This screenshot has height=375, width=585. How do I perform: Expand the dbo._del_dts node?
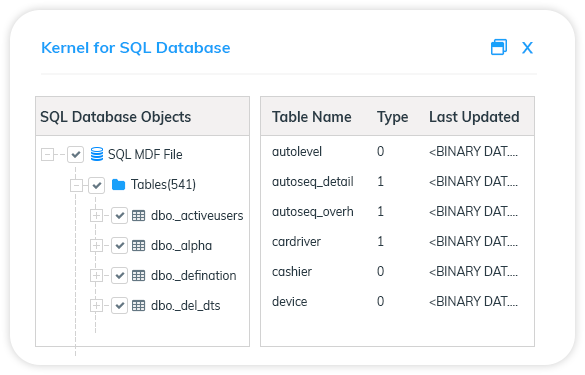point(96,306)
